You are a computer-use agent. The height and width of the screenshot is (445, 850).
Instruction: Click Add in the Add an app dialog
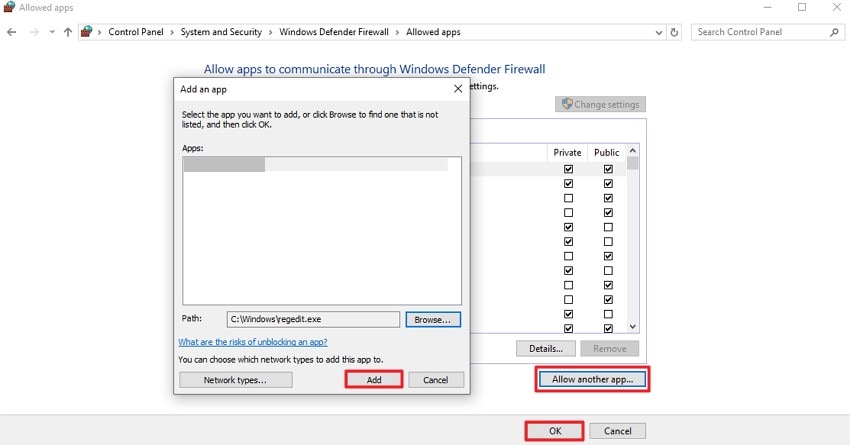click(374, 380)
